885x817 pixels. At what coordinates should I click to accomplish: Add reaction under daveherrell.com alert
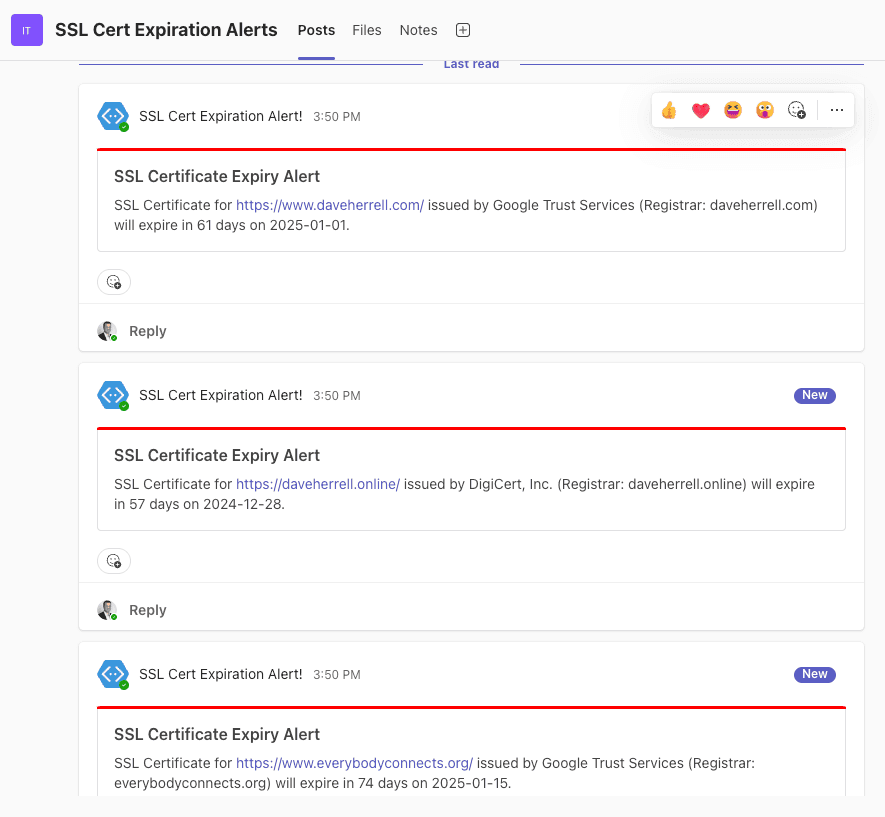[x=114, y=282]
